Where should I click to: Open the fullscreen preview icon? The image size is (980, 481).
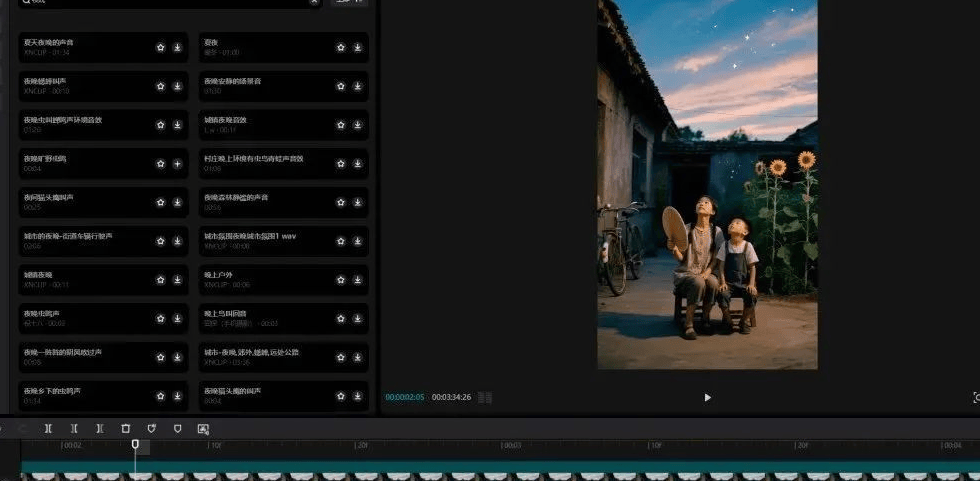coord(975,397)
